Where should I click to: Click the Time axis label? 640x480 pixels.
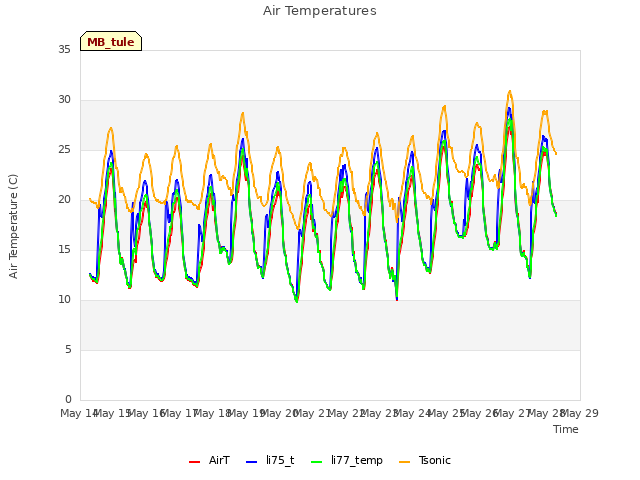[566, 429]
